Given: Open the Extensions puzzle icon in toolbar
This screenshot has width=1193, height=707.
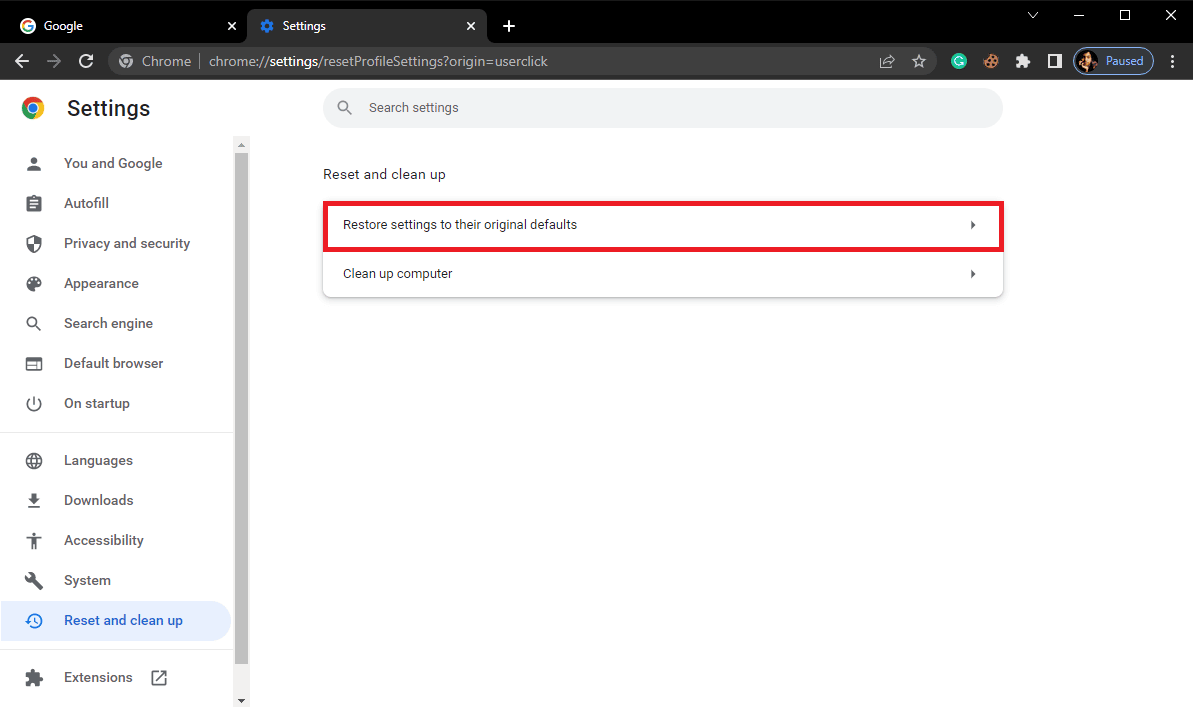Looking at the screenshot, I should 1022,61.
